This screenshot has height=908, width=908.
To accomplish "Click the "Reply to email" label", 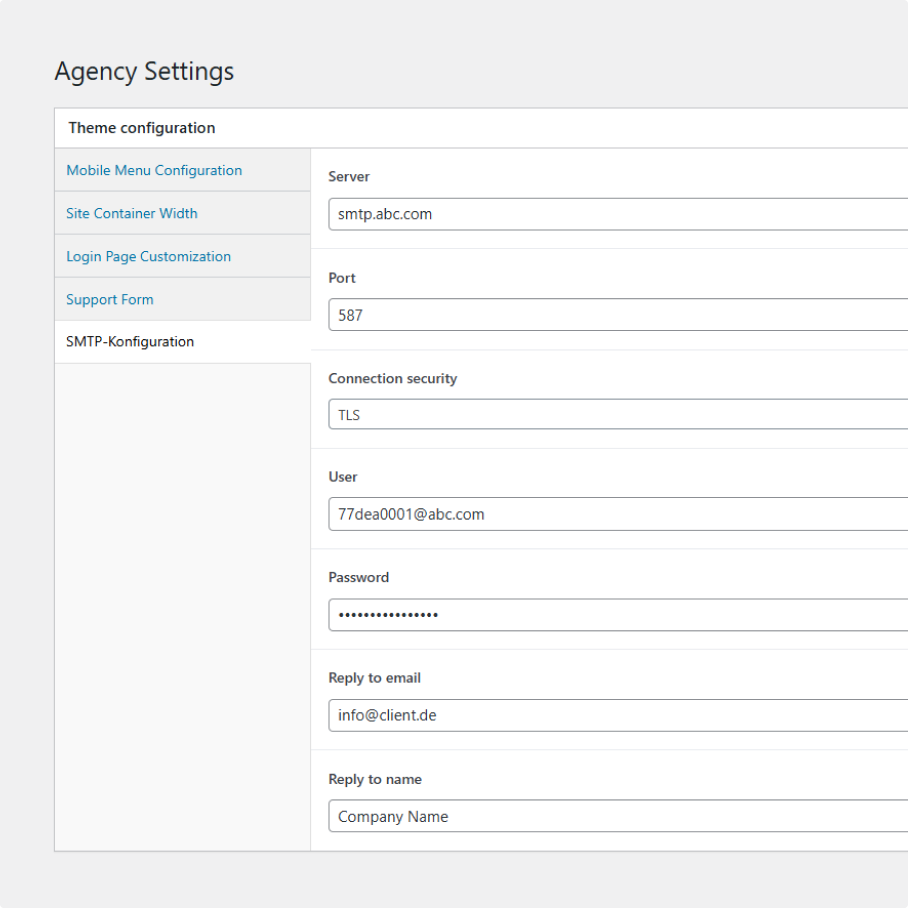I will [x=374, y=678].
